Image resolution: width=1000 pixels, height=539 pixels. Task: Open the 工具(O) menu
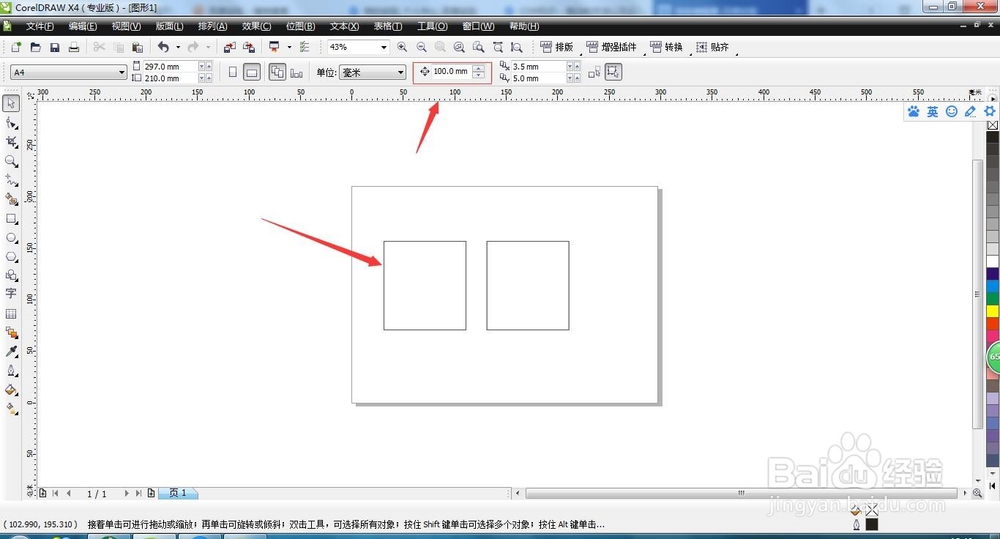tap(432, 26)
